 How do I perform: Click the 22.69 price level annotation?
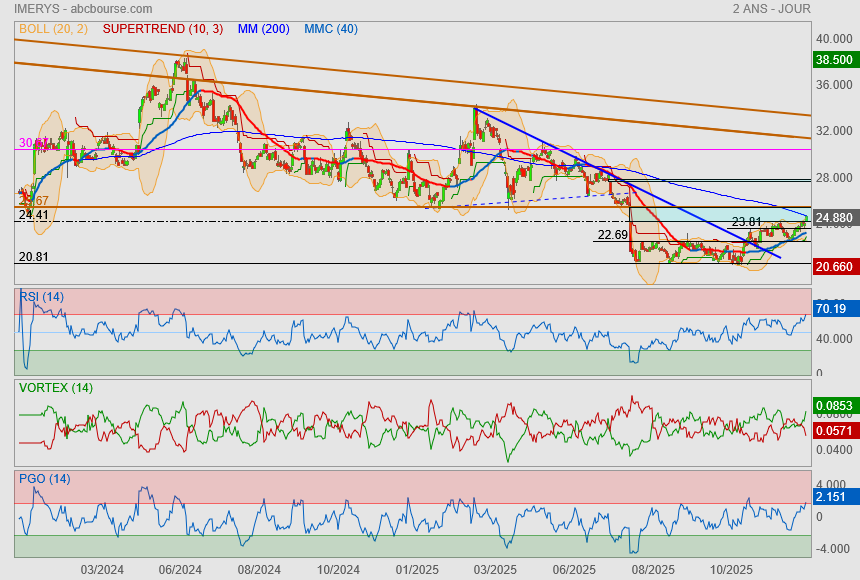click(x=612, y=235)
